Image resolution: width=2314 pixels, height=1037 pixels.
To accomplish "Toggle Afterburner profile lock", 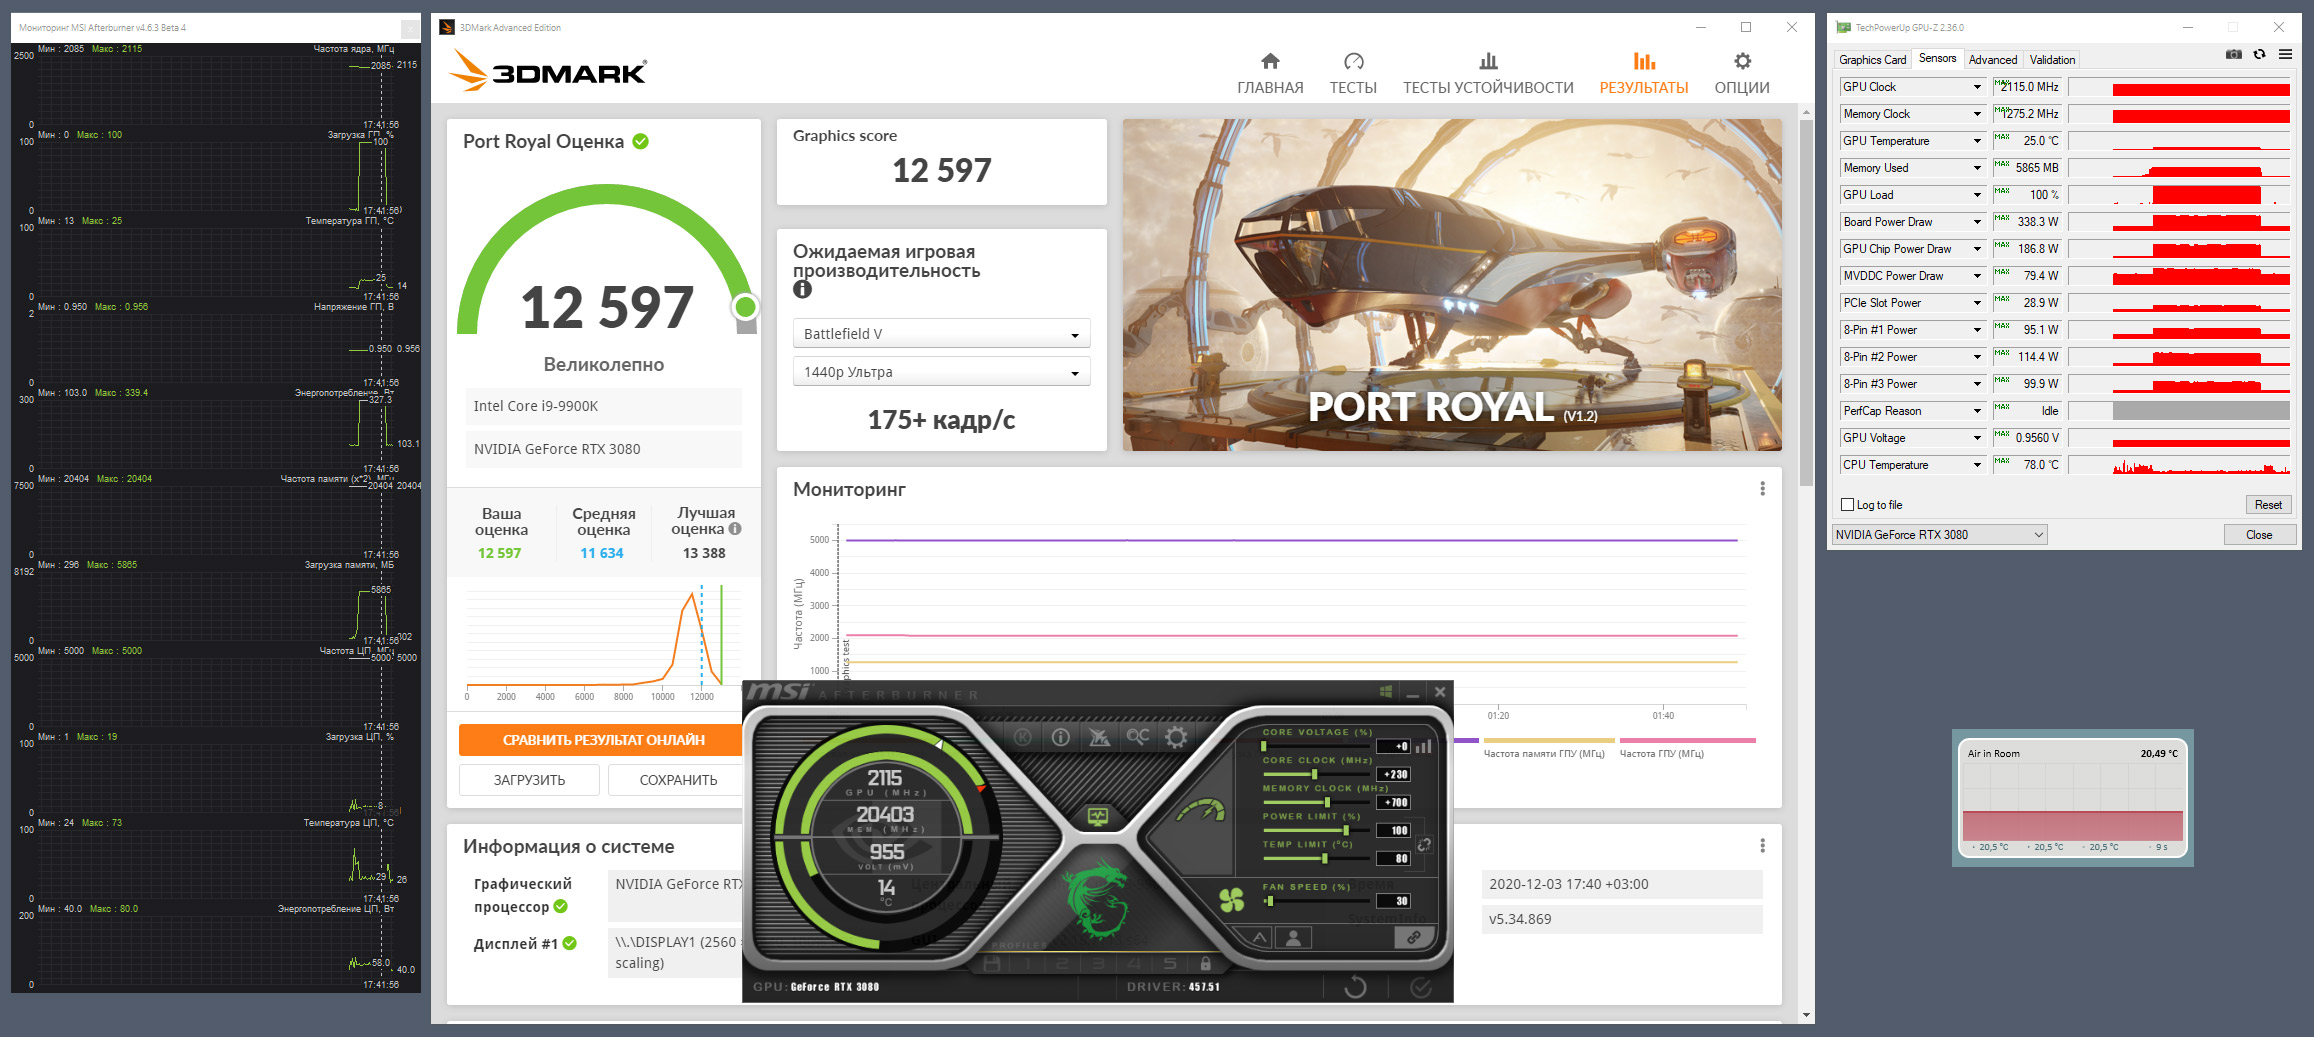I will pyautogui.click(x=1205, y=964).
